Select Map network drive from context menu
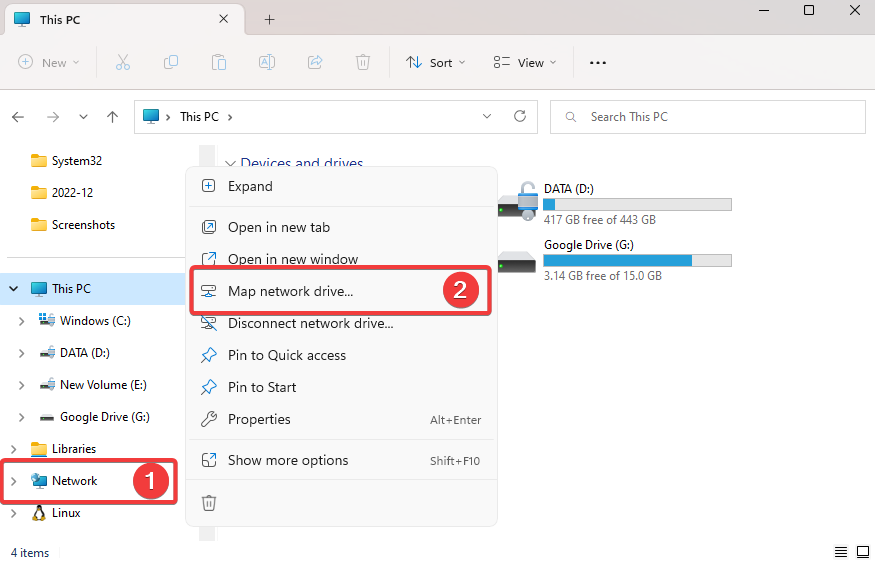 (x=290, y=291)
